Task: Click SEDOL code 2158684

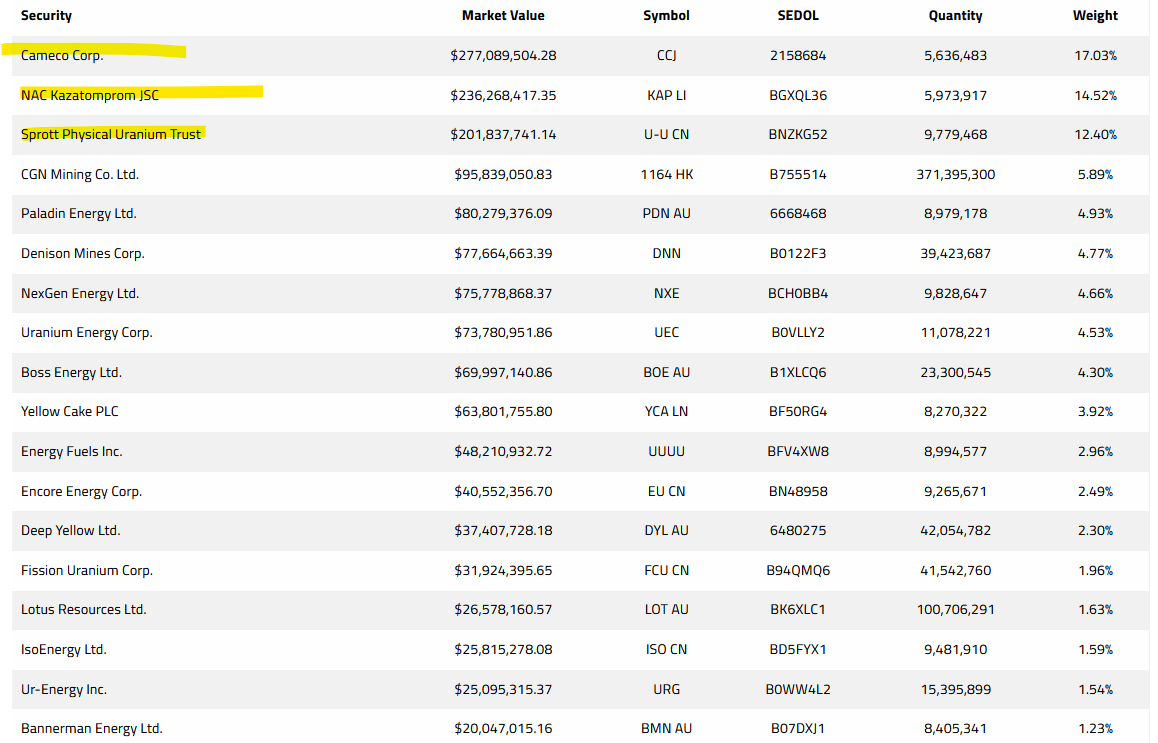Action: click(x=798, y=55)
